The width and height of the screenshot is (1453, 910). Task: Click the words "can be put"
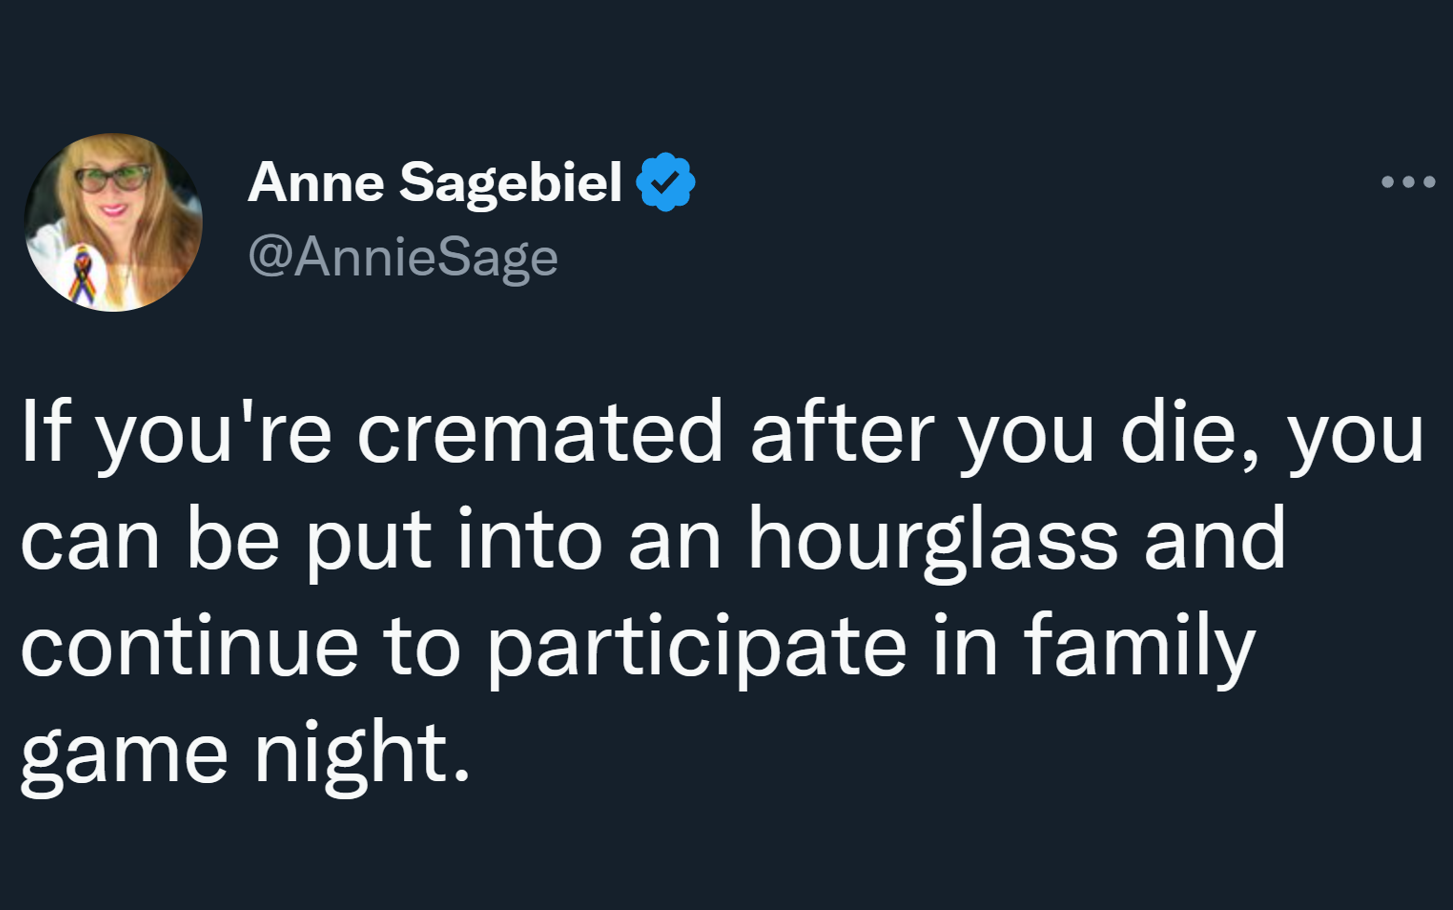click(x=226, y=540)
